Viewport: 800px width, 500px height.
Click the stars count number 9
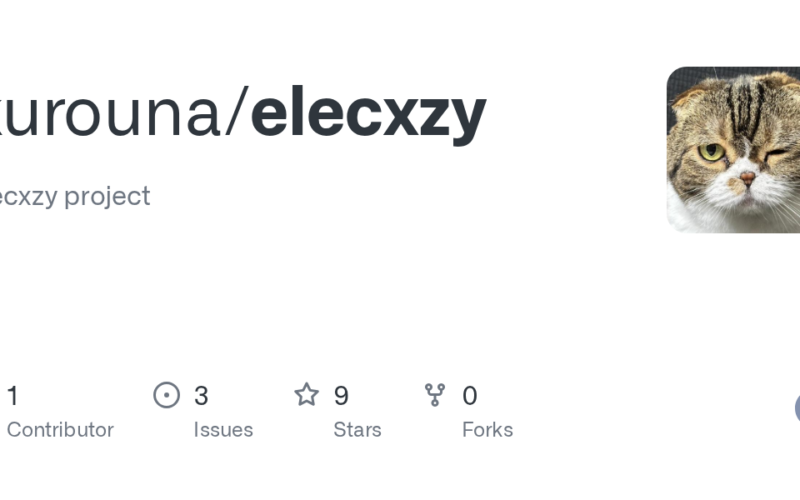coord(341,396)
